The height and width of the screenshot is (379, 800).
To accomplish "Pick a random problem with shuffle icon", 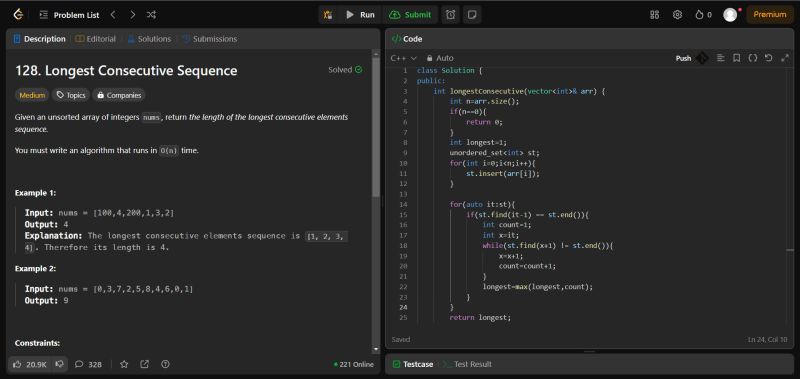I will 151,15.
